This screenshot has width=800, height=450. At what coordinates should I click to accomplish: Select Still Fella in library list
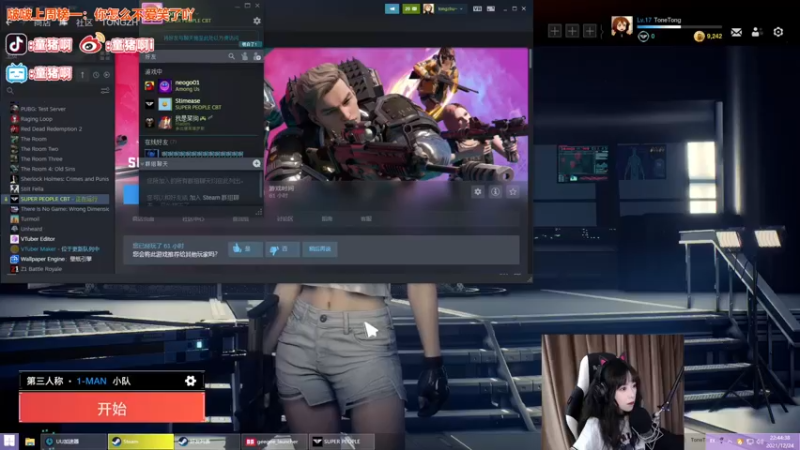click(32, 189)
